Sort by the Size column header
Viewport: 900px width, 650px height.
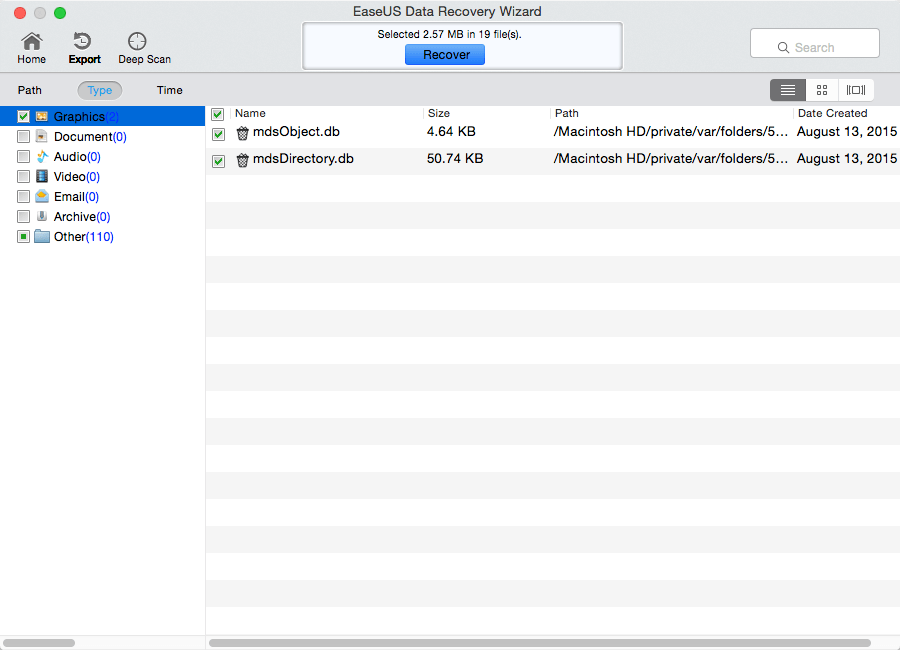439,113
